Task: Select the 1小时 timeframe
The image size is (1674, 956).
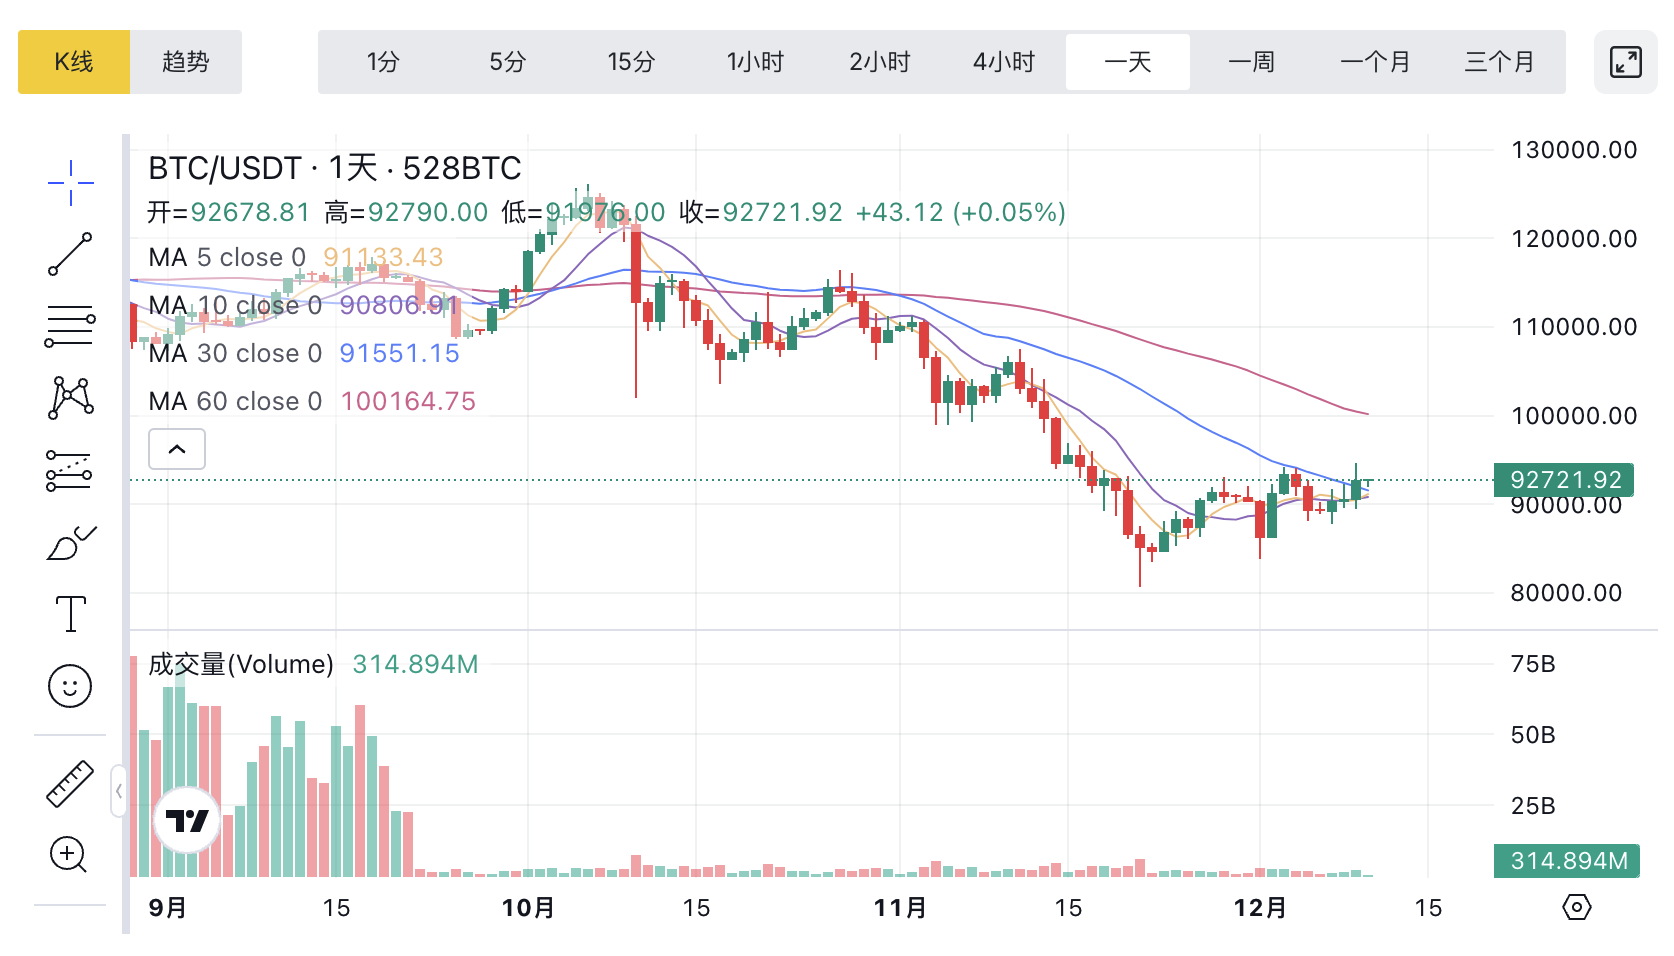Action: coord(755,62)
